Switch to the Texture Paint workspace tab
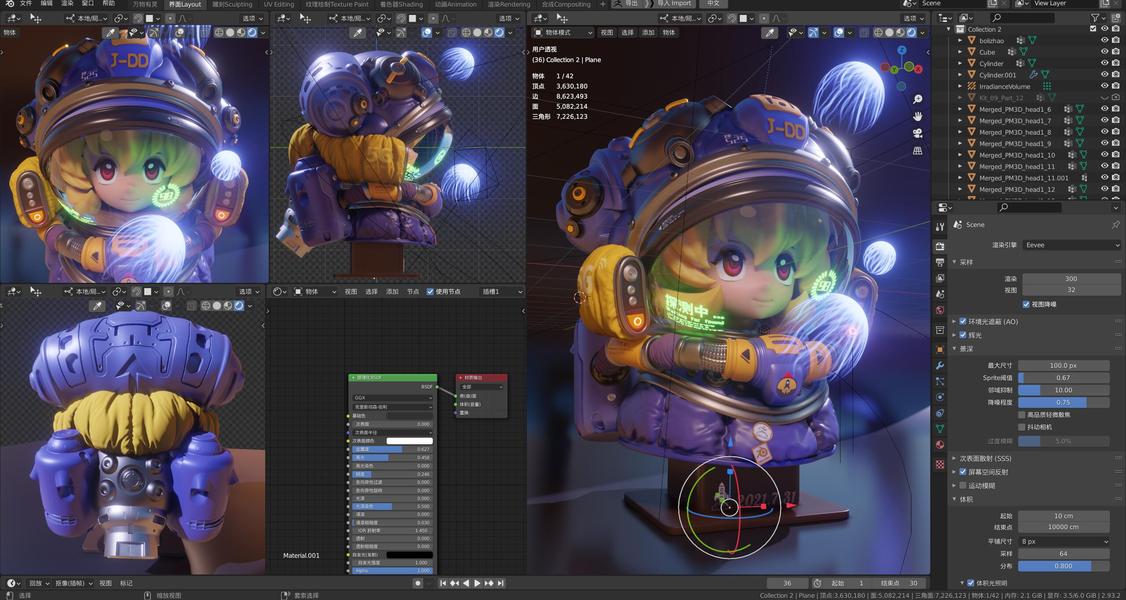Screen dimensions: 1126x600 [x=337, y=4]
